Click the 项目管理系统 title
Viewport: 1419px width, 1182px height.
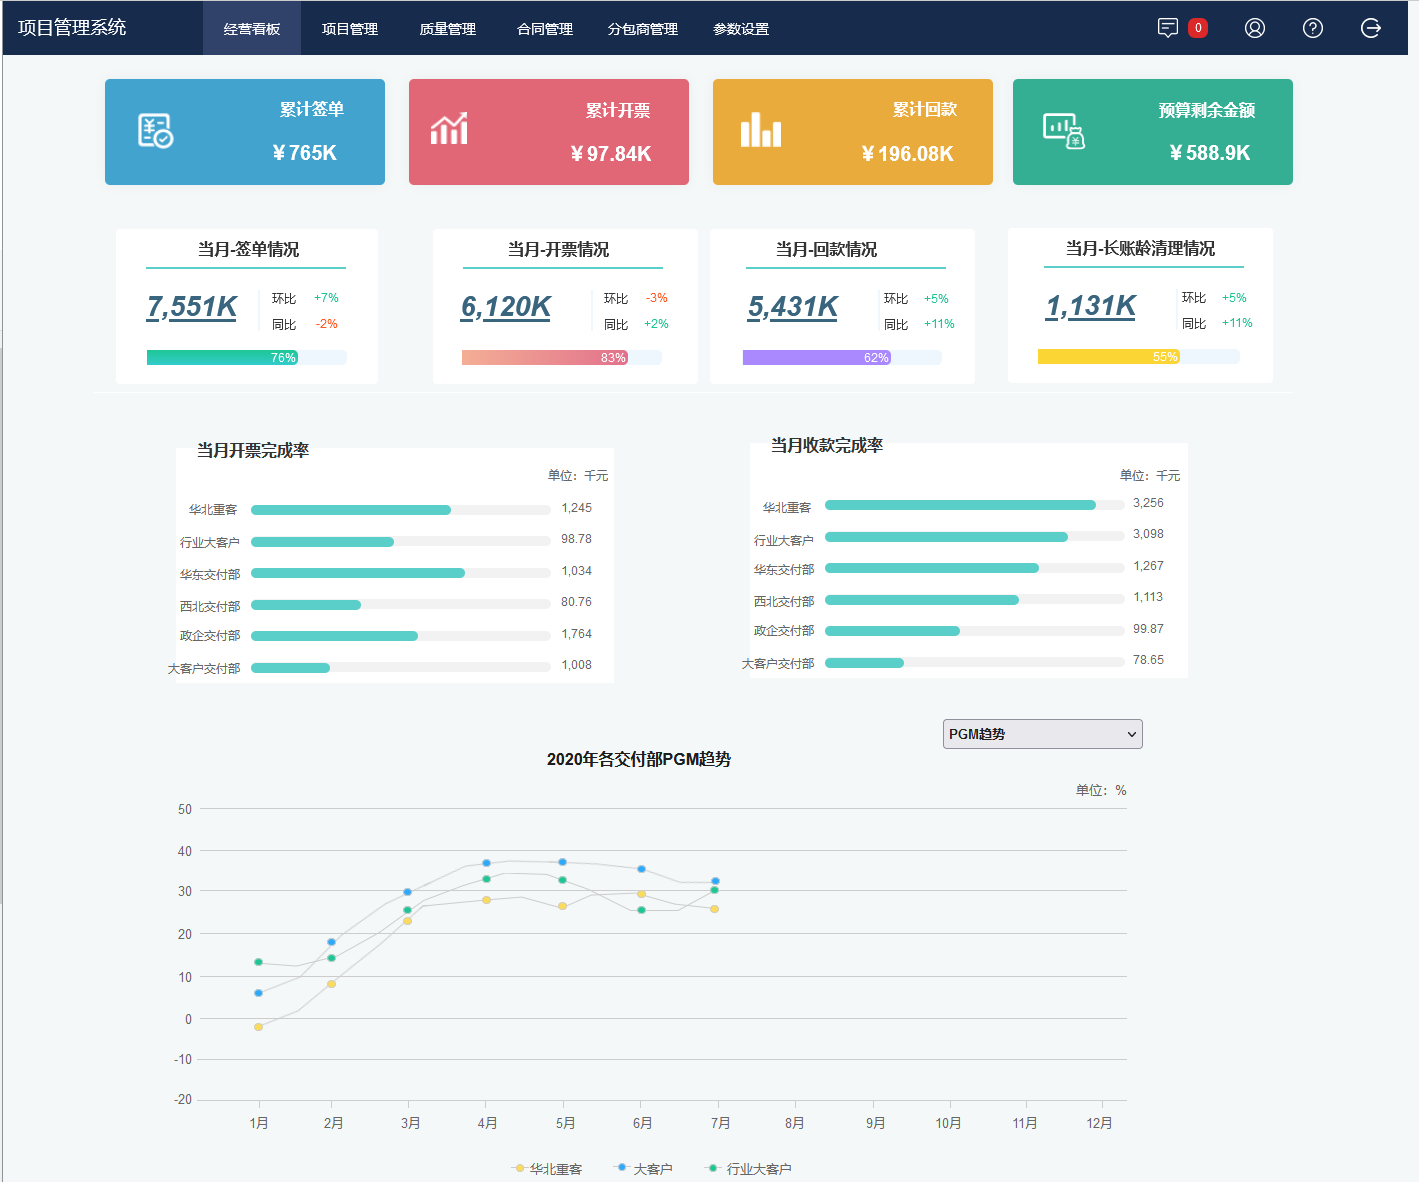click(x=72, y=28)
